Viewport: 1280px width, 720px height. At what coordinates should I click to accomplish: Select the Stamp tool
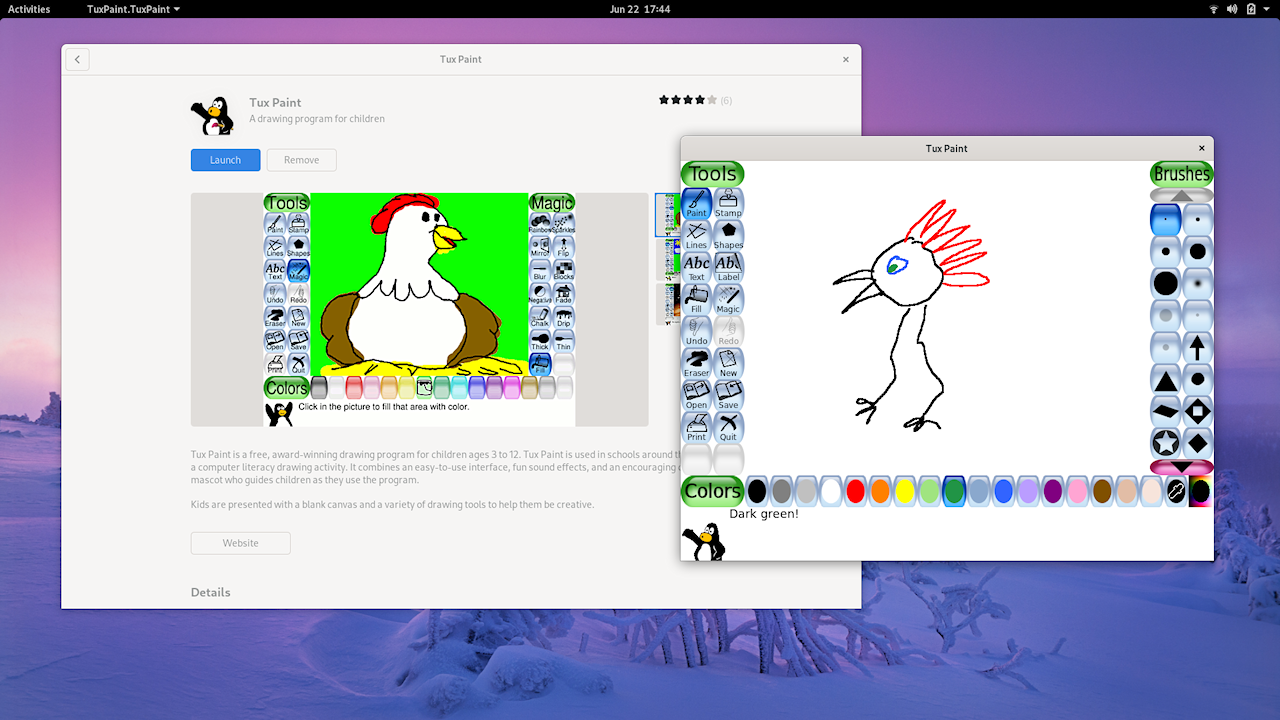pyautogui.click(x=728, y=203)
